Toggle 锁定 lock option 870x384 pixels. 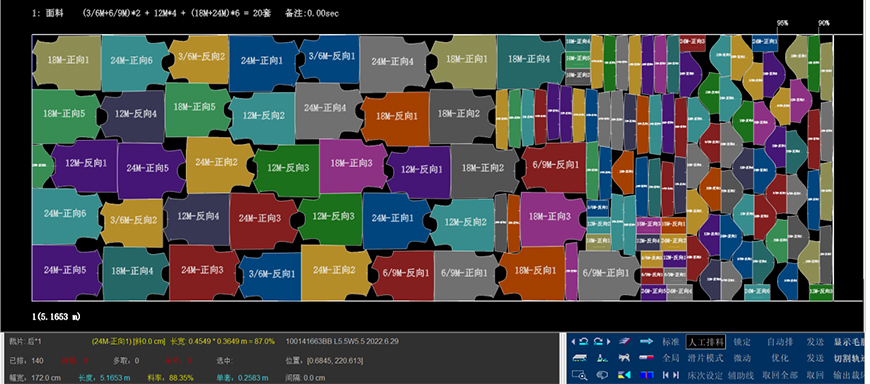point(742,342)
